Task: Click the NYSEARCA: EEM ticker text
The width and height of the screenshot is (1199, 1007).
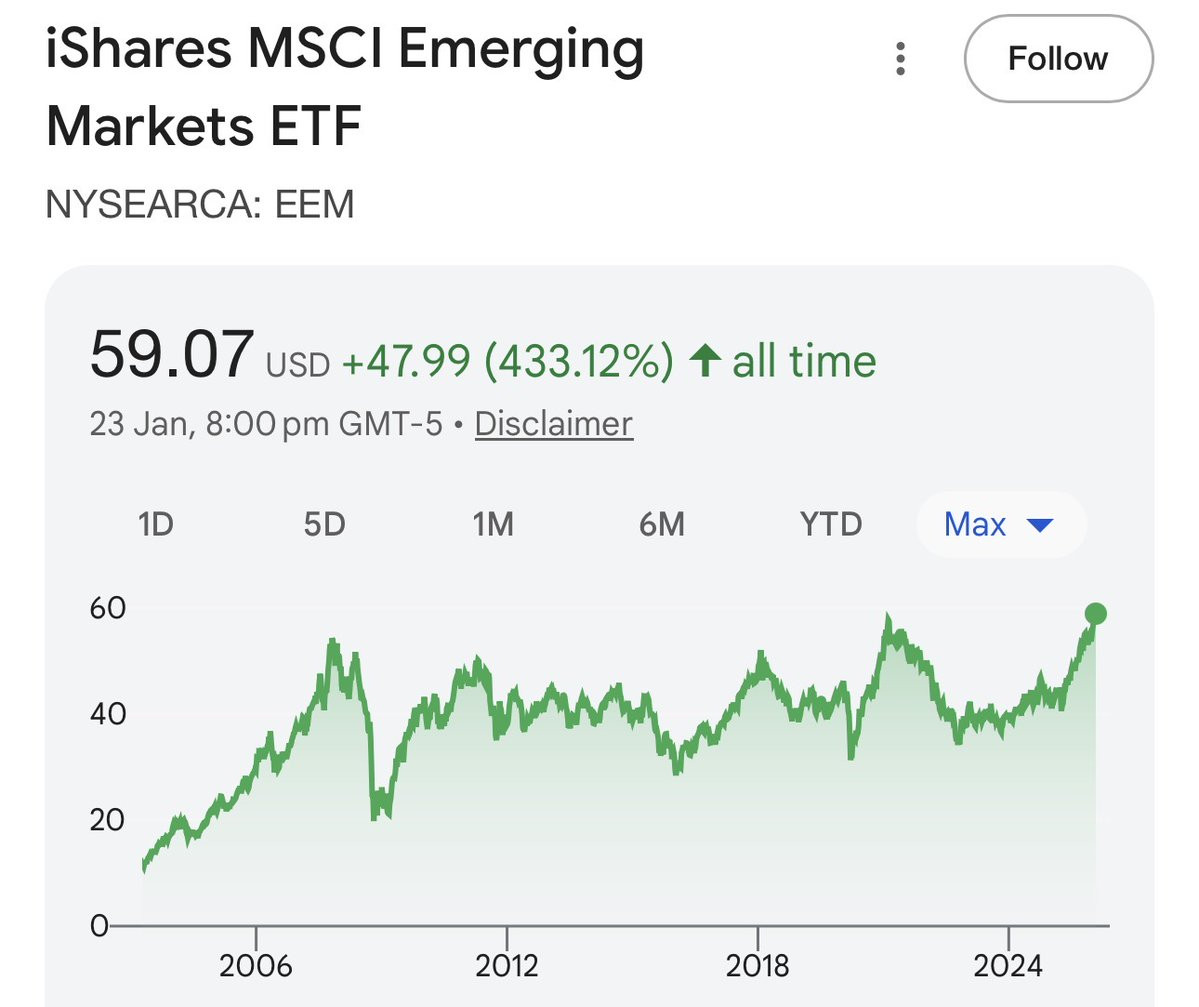Action: click(200, 204)
